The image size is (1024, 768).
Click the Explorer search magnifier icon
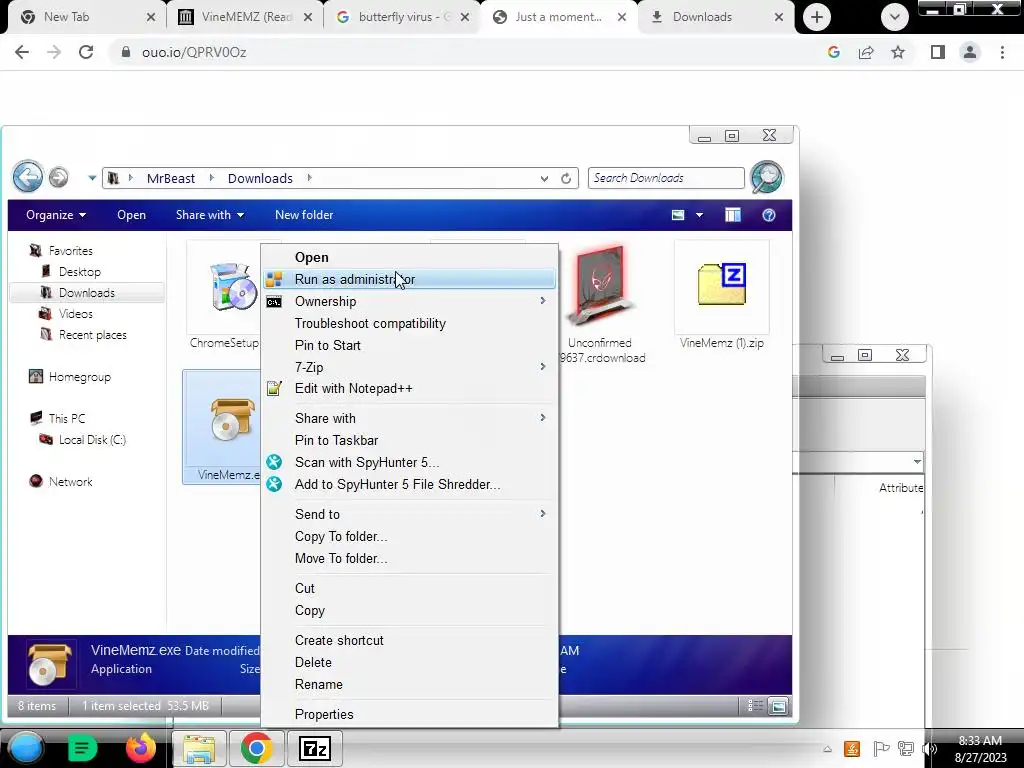(767, 178)
